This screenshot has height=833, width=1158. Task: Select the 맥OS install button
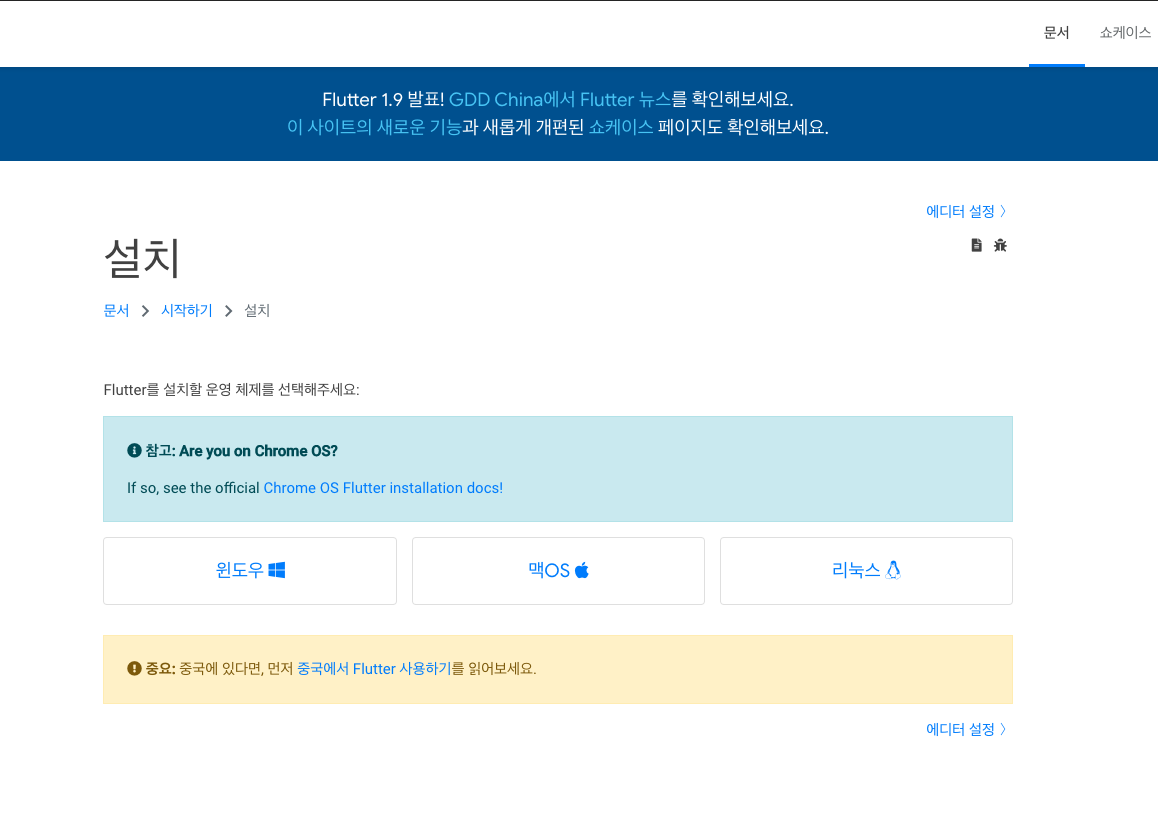pos(558,571)
